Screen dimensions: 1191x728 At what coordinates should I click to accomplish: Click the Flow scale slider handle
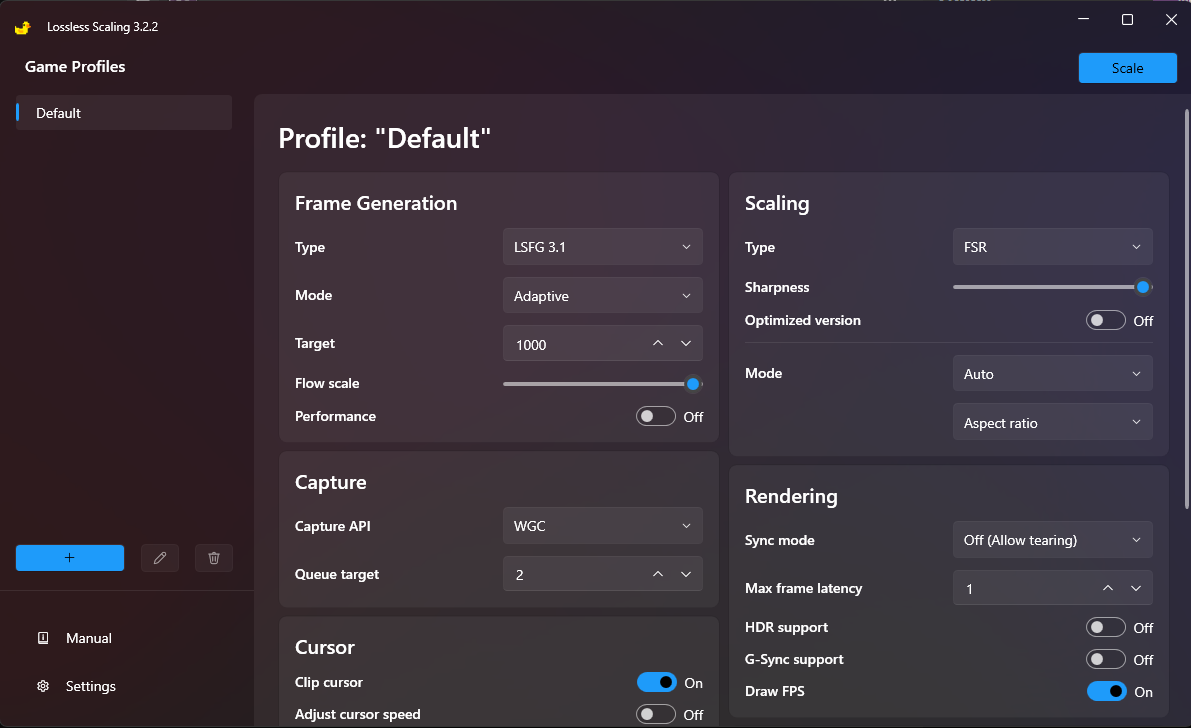[693, 384]
